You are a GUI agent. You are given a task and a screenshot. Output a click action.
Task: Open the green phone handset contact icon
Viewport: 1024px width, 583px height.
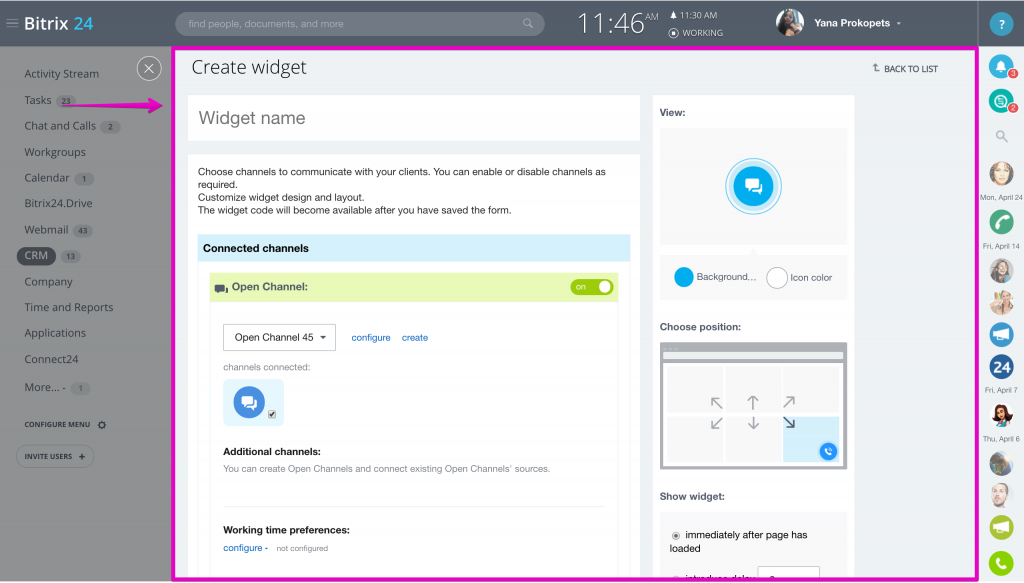(x=1001, y=222)
